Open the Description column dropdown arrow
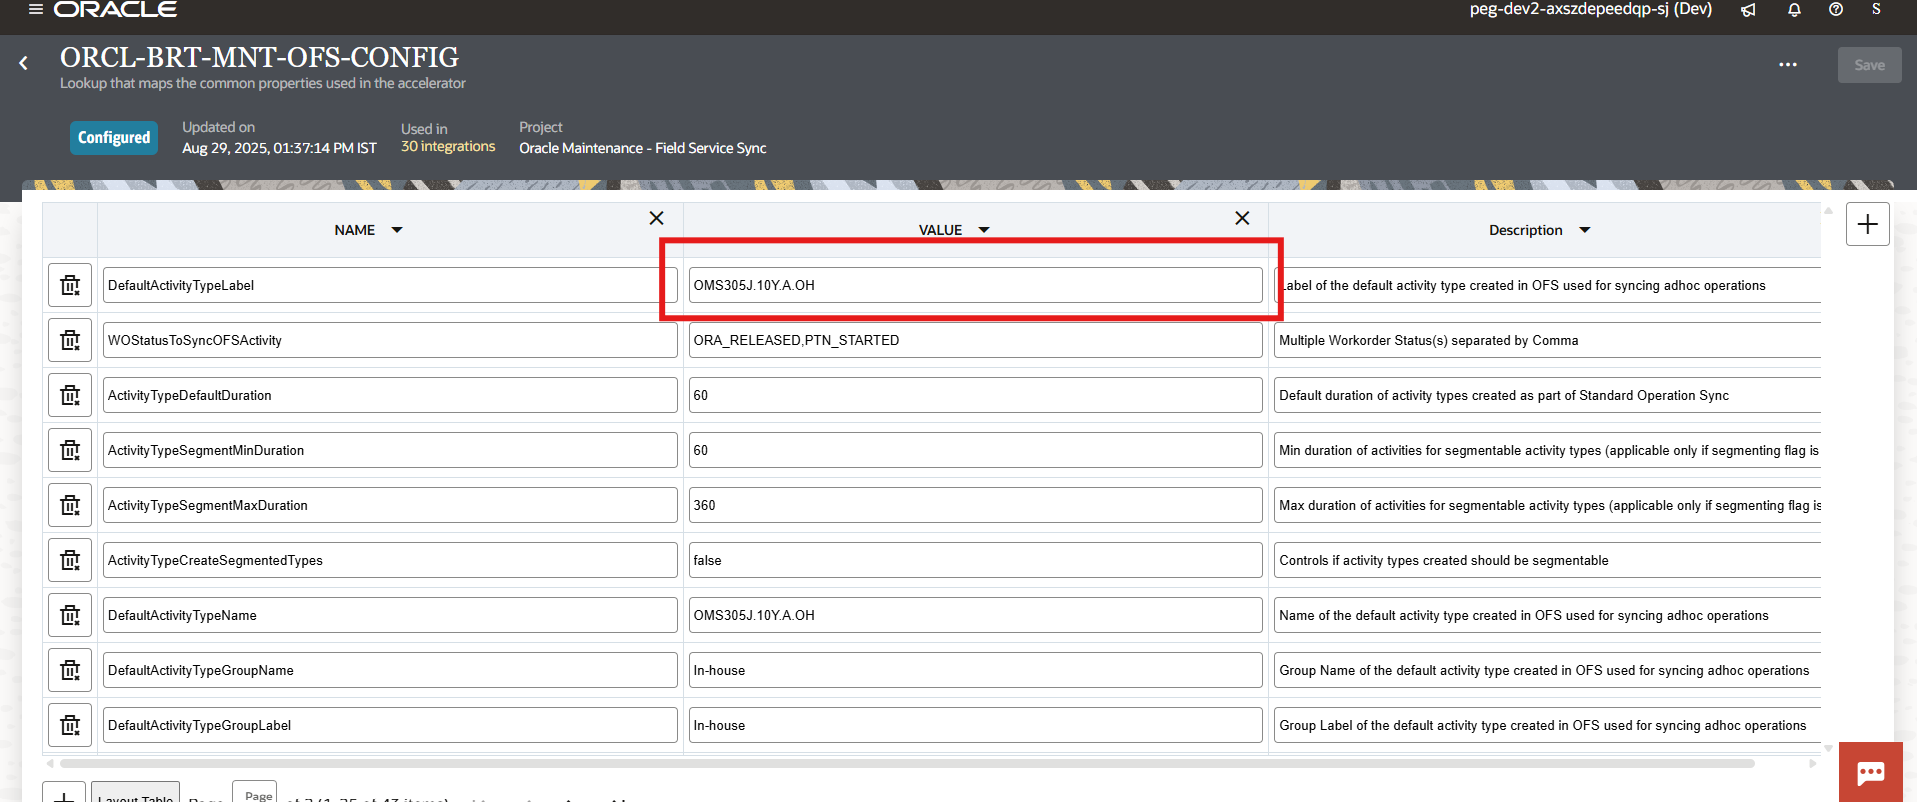 (x=1585, y=230)
